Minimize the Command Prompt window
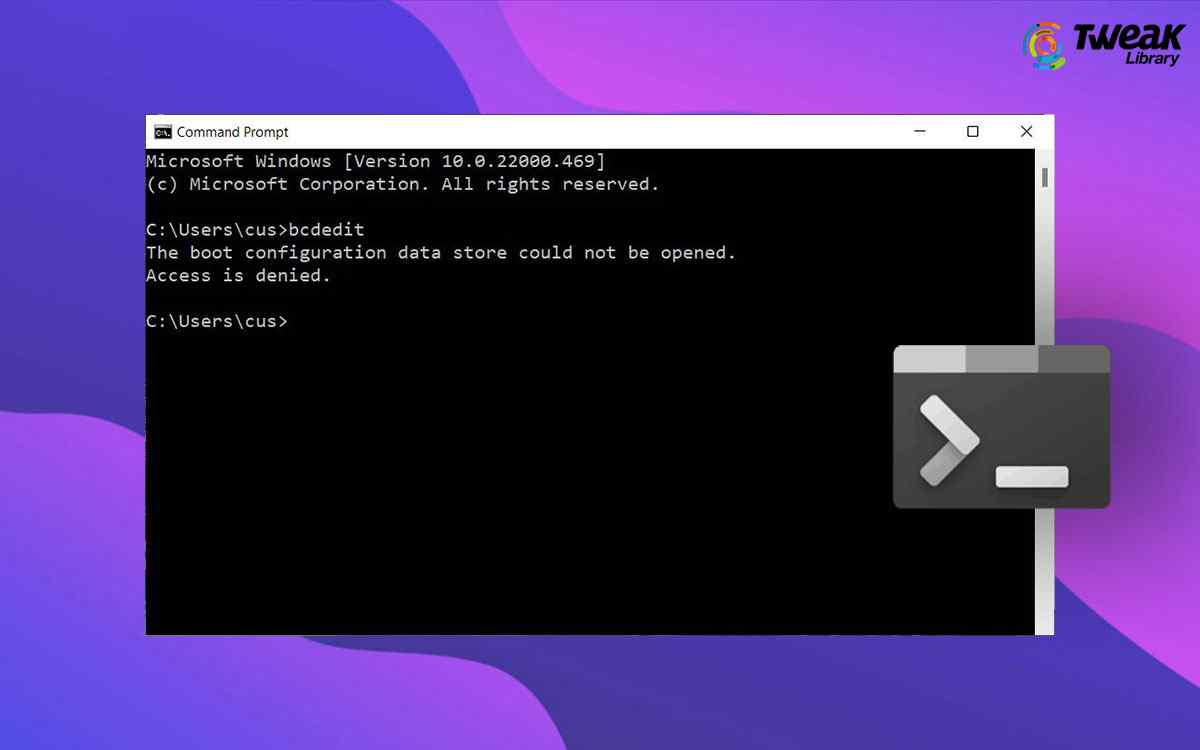The height and width of the screenshot is (750, 1200). click(x=919, y=131)
